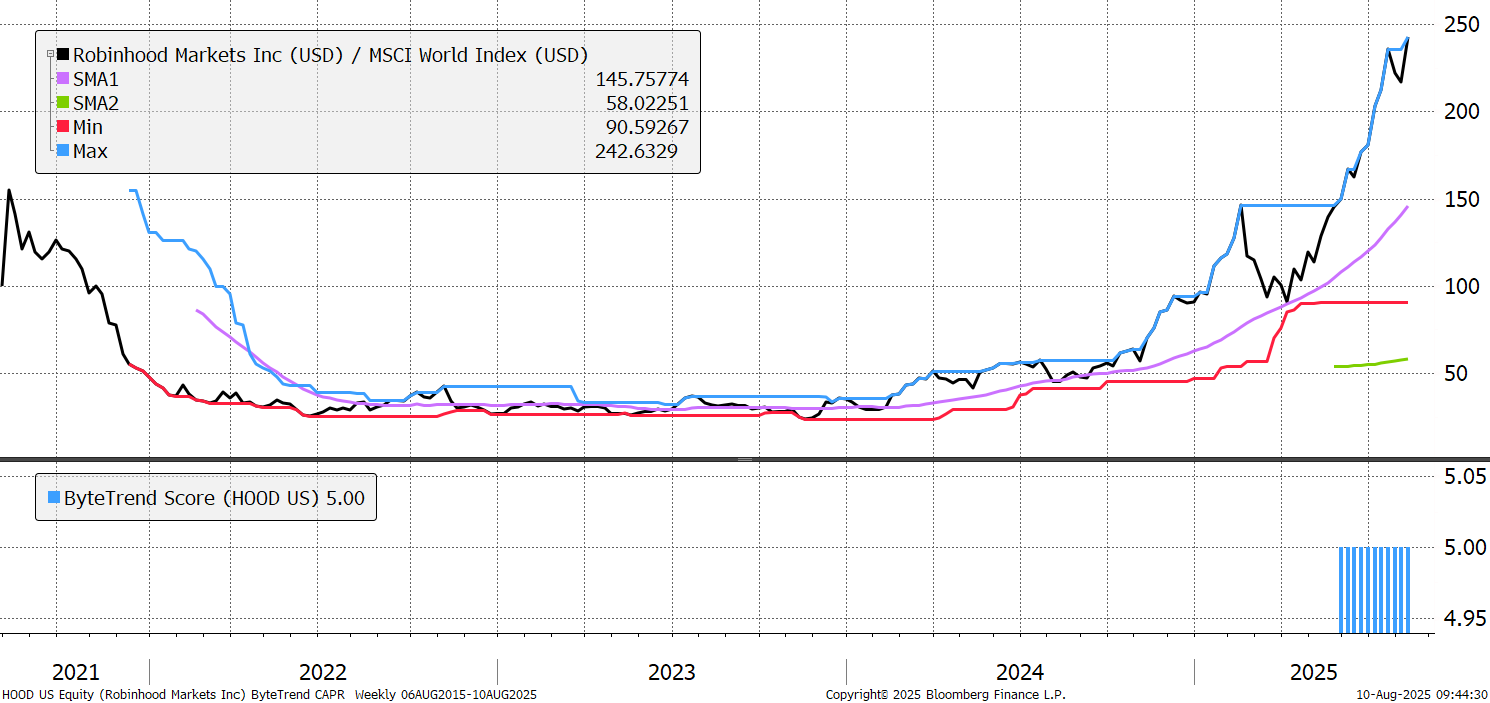1490x703 pixels.
Task: Click the 2023 year label on time axis
Action: (x=671, y=672)
